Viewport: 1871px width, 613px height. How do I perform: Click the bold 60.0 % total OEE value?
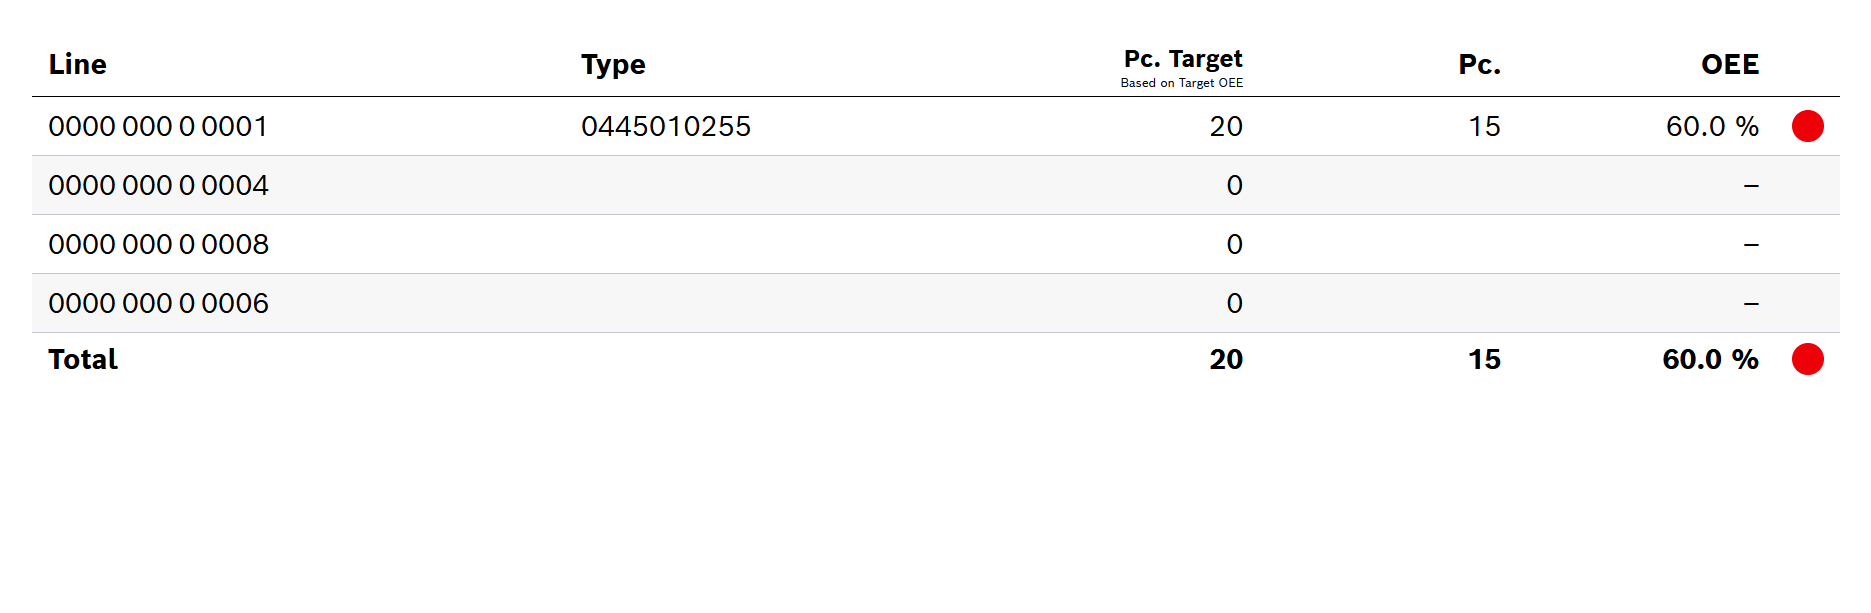point(1710,360)
